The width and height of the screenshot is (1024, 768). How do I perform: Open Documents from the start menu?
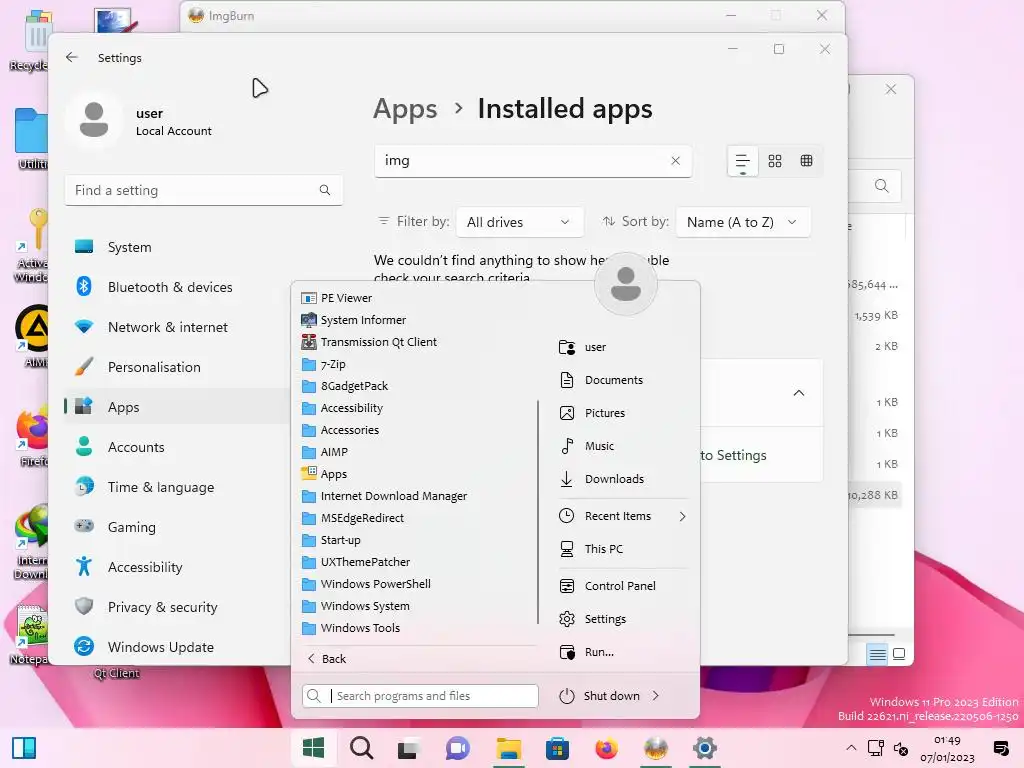[601, 379]
